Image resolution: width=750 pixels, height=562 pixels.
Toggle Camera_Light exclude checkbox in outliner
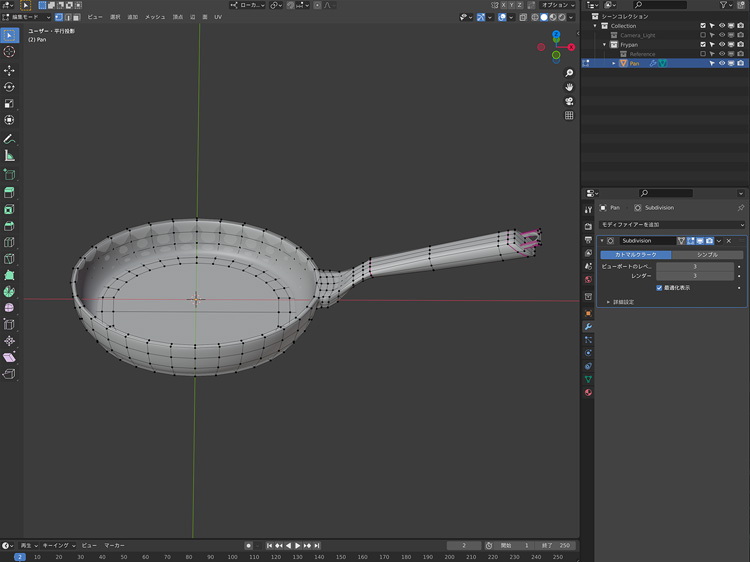coord(703,35)
